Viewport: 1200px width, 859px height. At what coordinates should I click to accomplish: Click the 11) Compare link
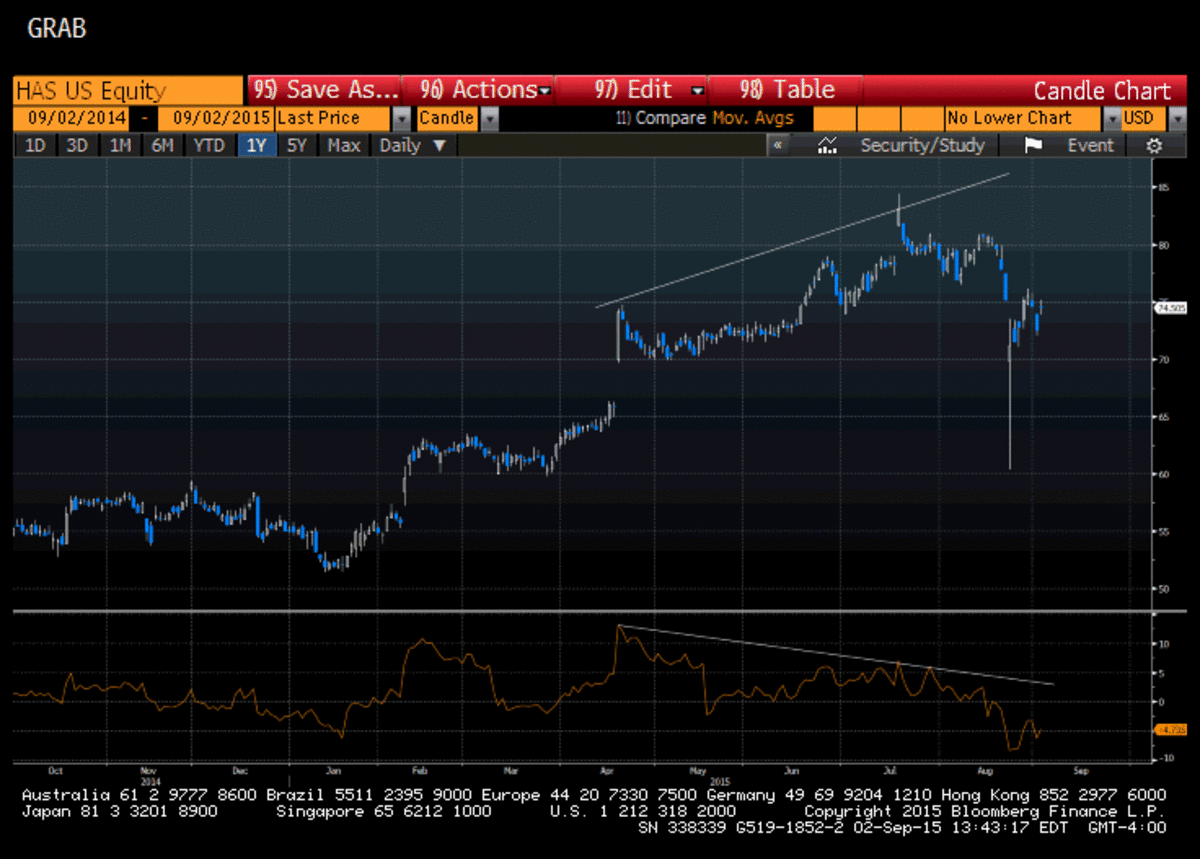click(x=661, y=118)
